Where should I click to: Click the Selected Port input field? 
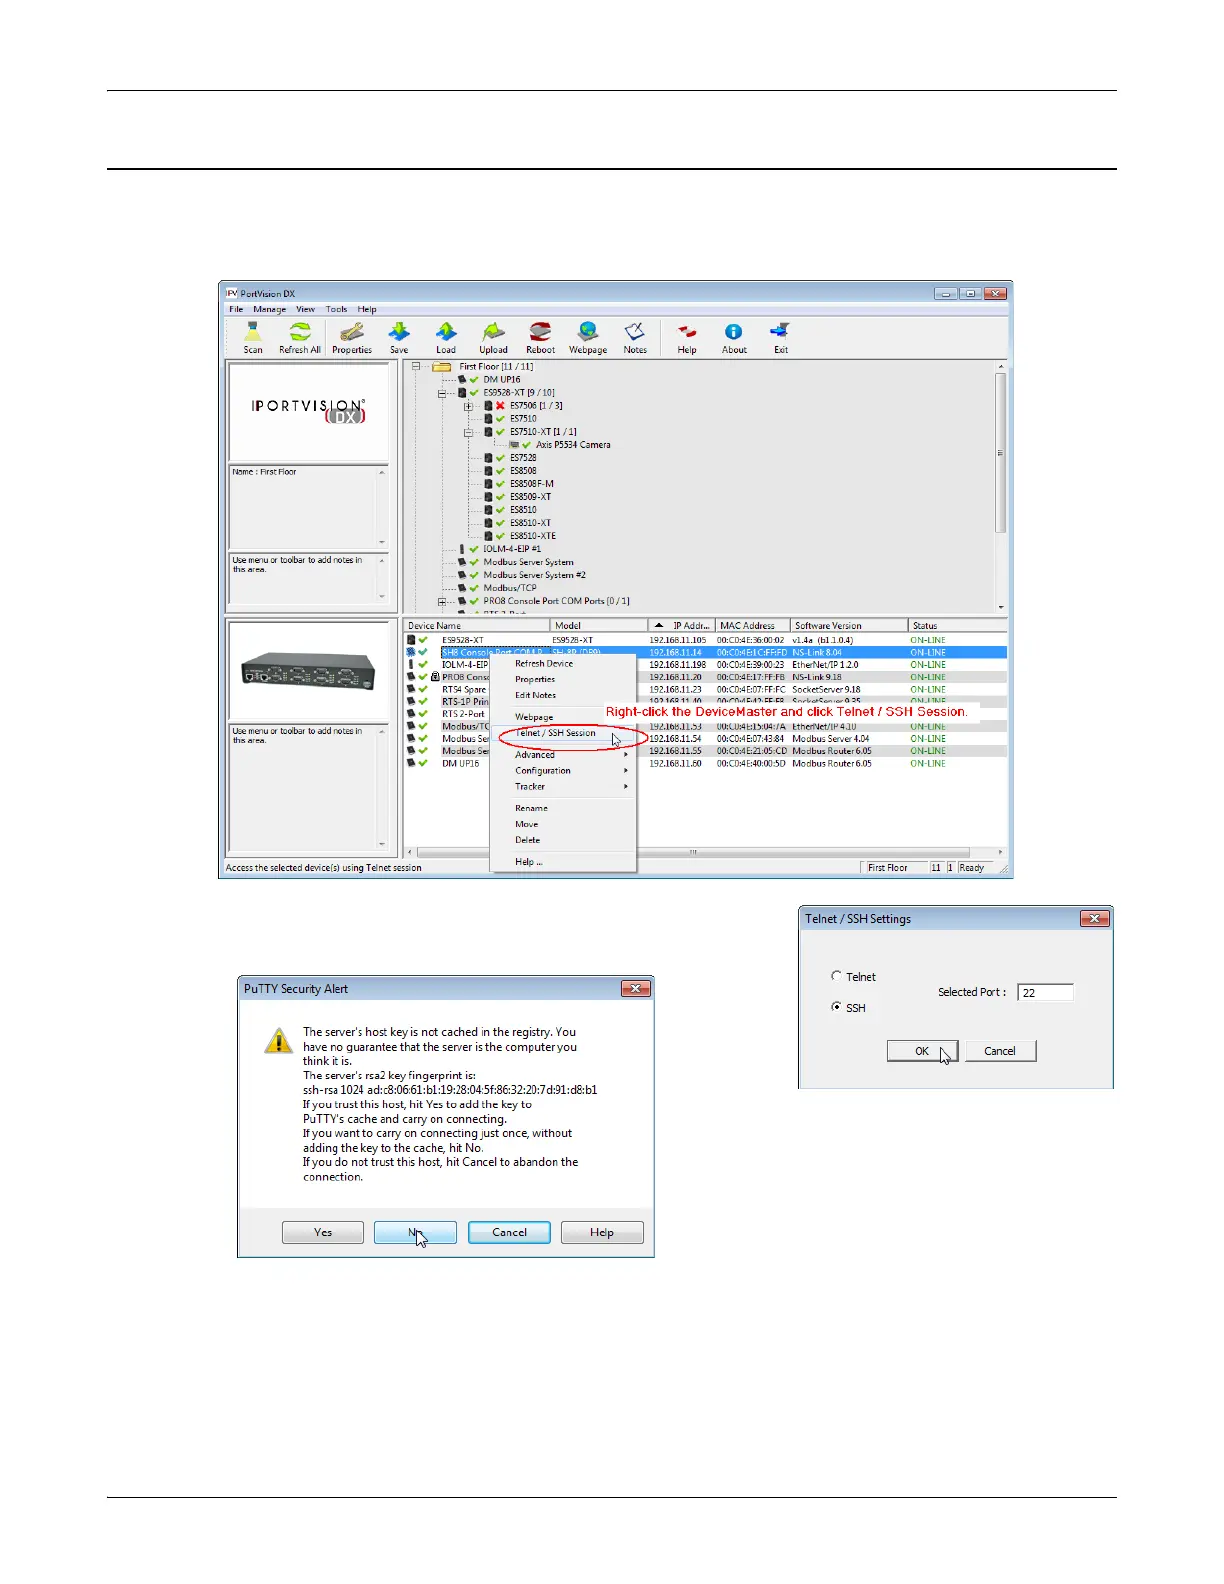1045,993
